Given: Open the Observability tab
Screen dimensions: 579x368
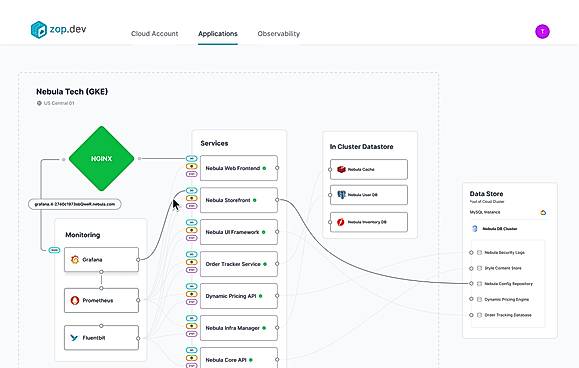Looking at the screenshot, I should pos(278,34).
